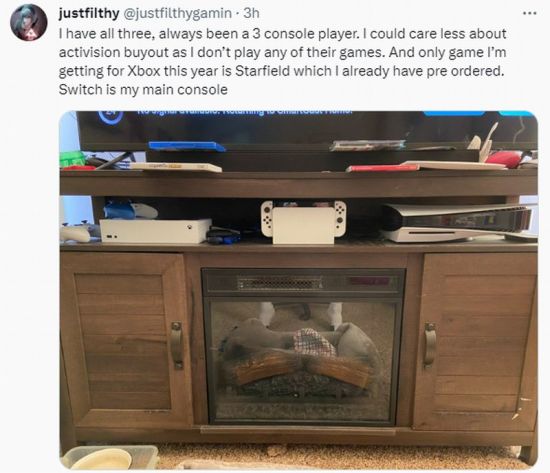
Task: Click the TV's no signal message banner
Action: click(244, 112)
